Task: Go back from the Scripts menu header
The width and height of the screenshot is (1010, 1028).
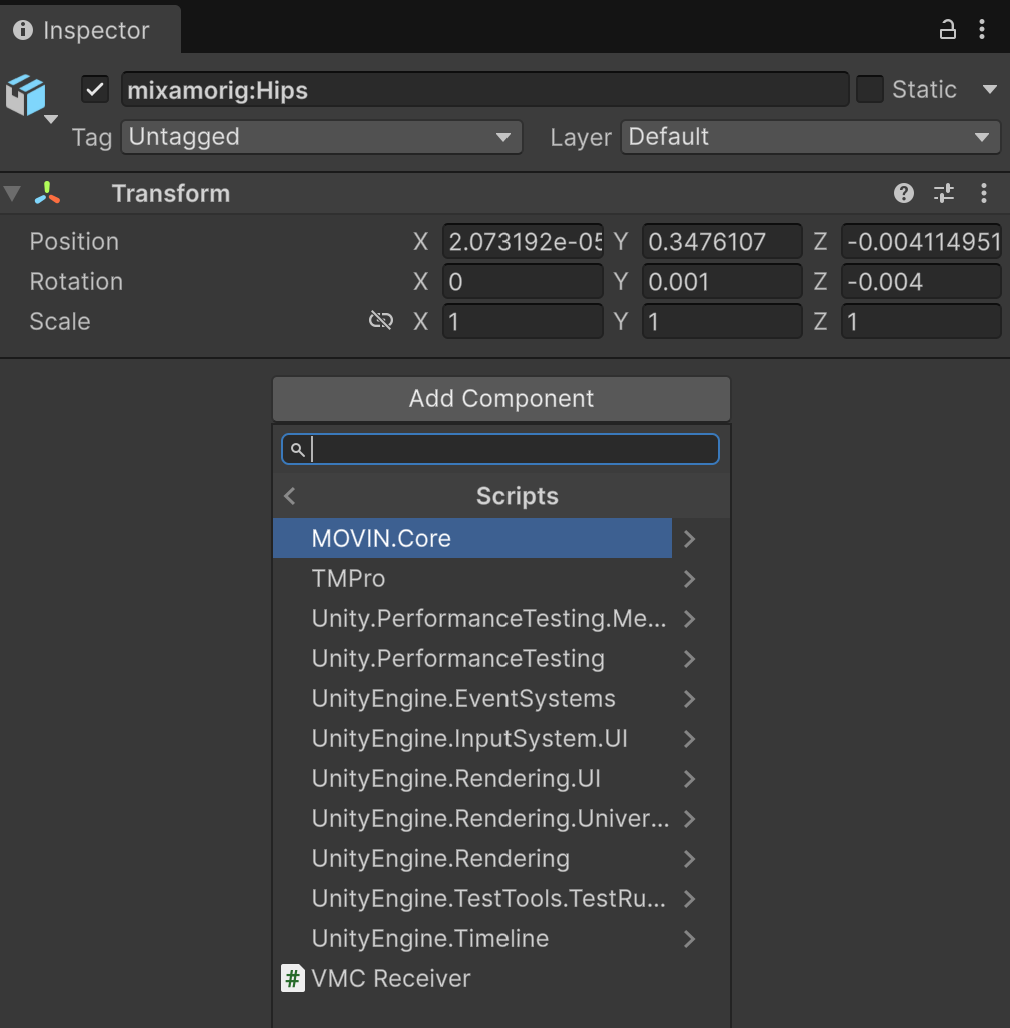Action: coord(290,496)
